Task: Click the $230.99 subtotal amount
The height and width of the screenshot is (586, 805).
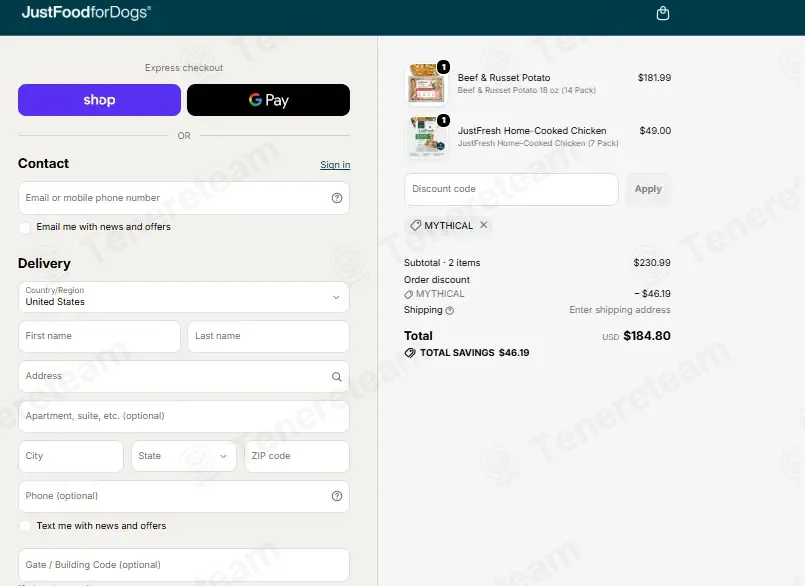Action: coord(651,262)
